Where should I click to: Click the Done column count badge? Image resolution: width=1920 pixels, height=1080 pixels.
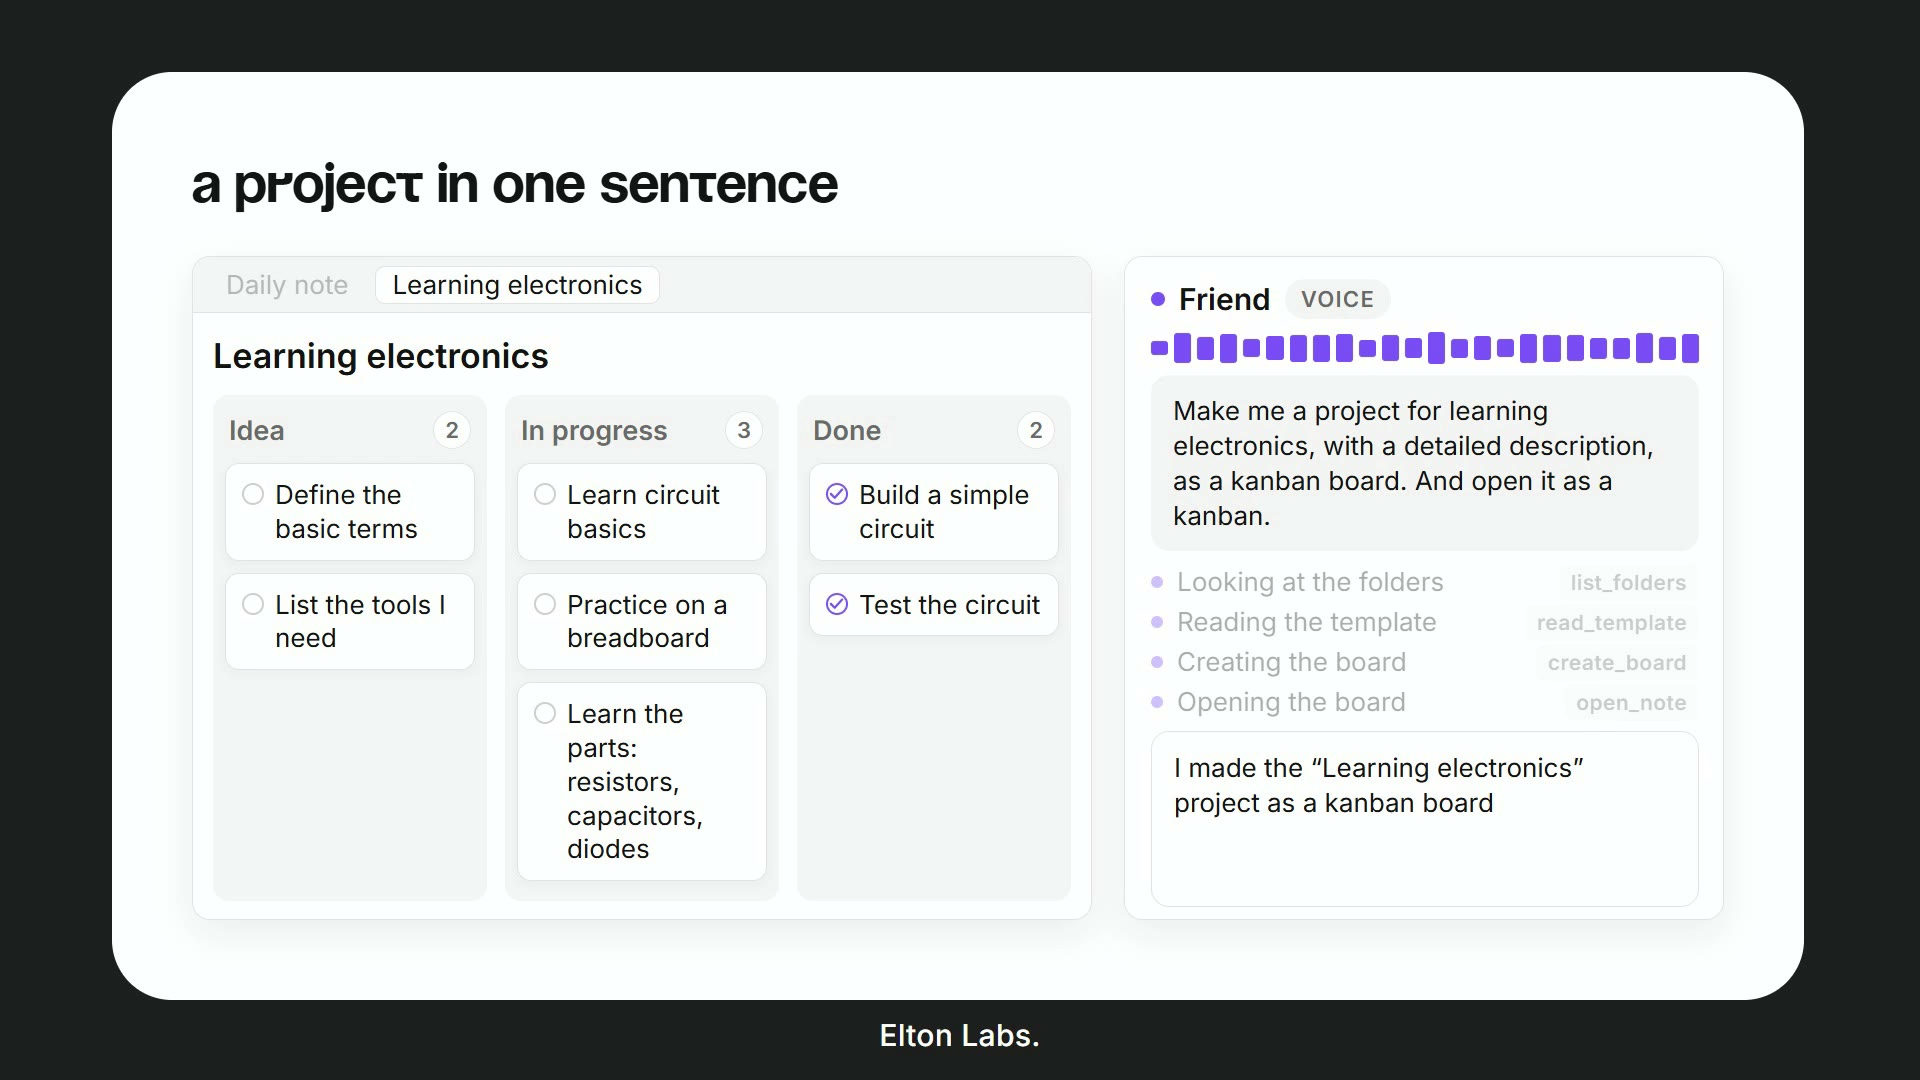point(1036,430)
